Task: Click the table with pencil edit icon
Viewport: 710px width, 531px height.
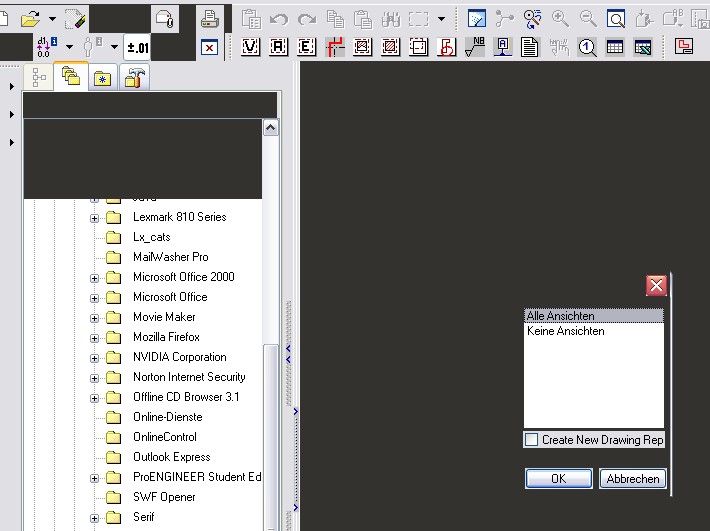Action: coord(643,47)
